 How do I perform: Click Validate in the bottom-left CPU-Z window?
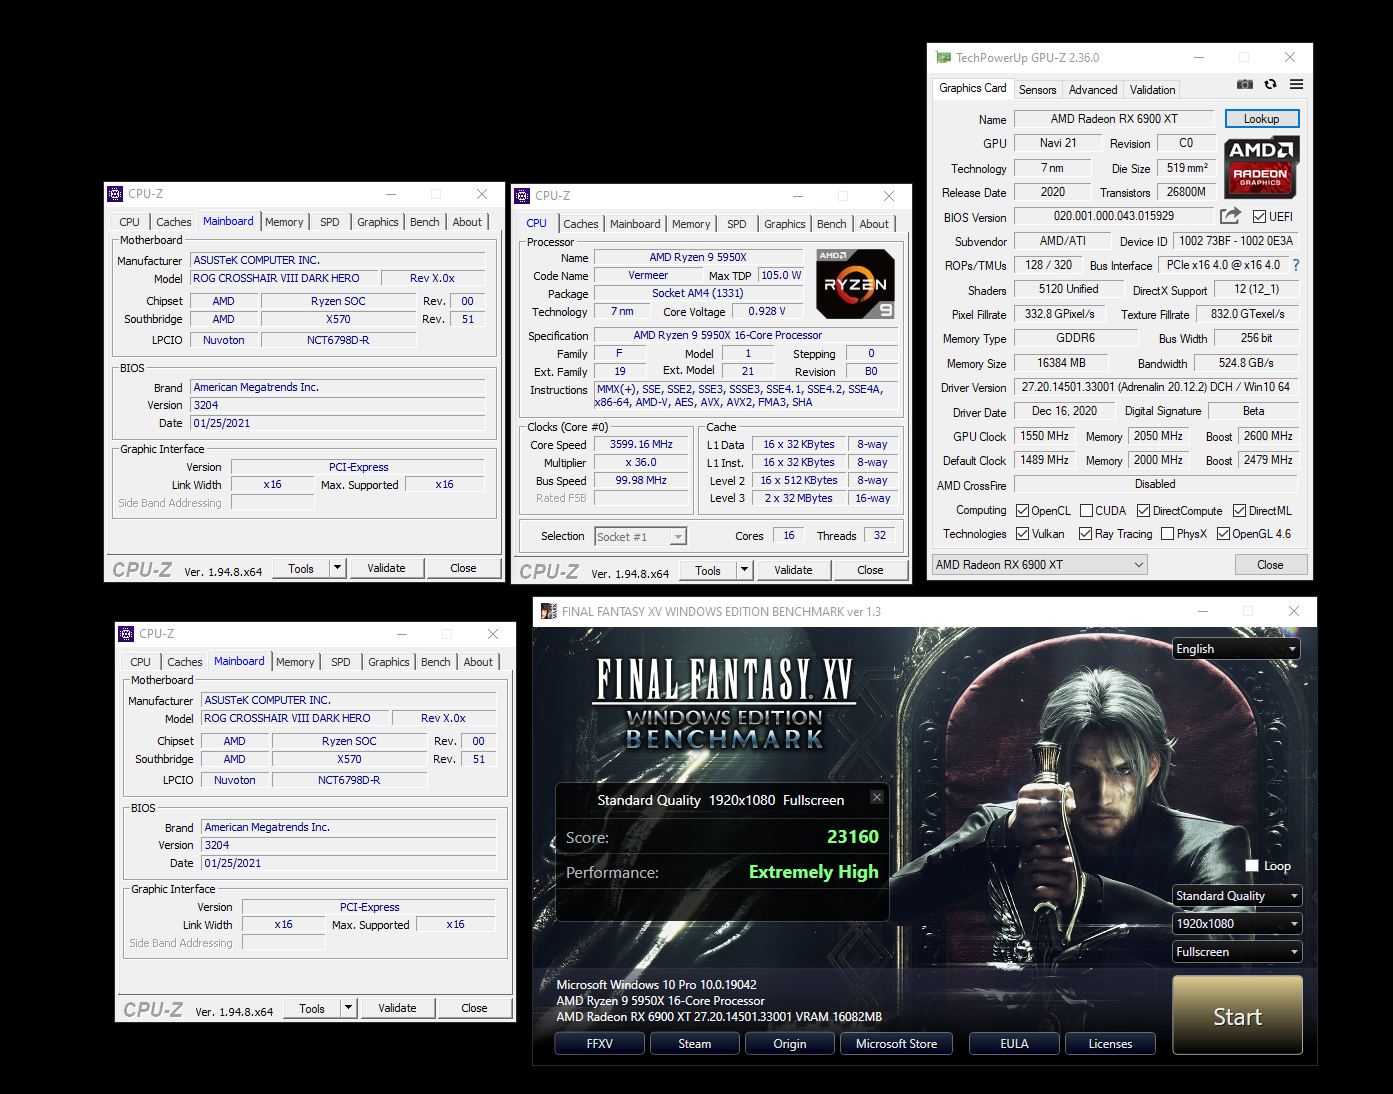click(x=397, y=1008)
